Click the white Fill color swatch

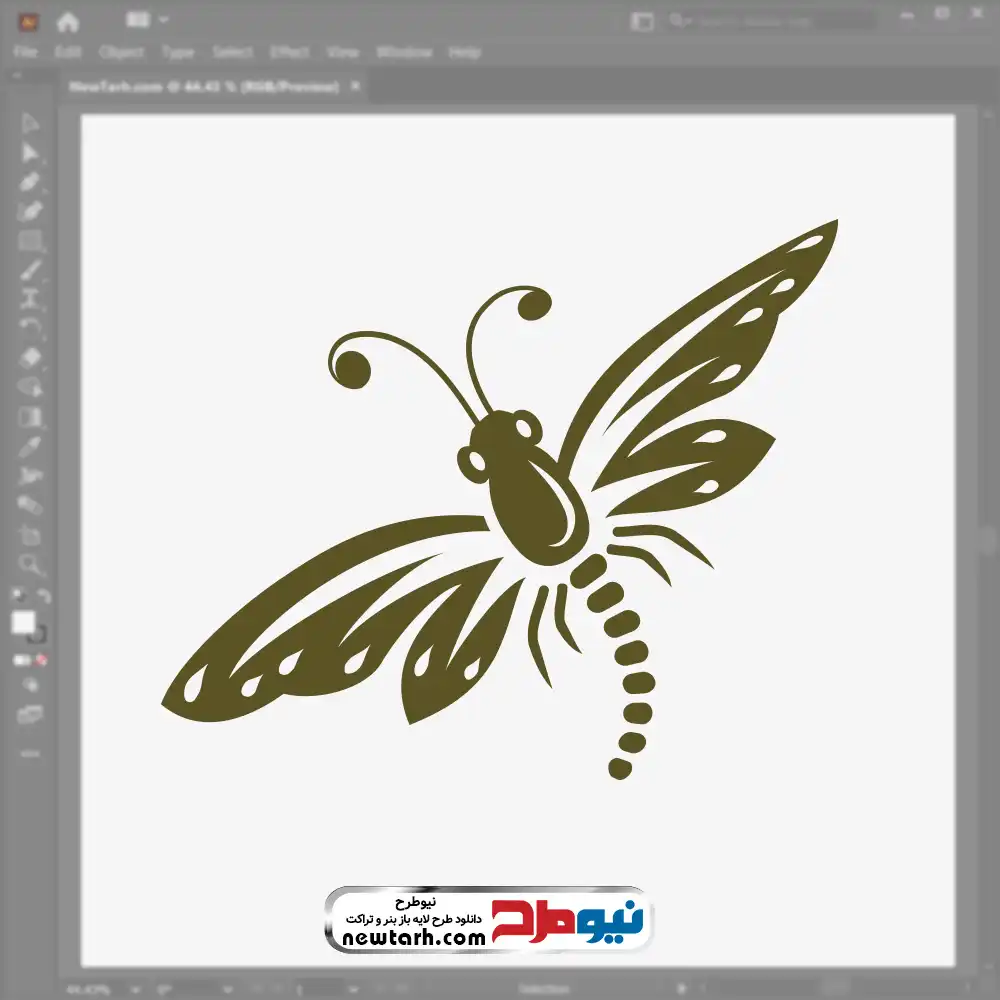click(24, 623)
